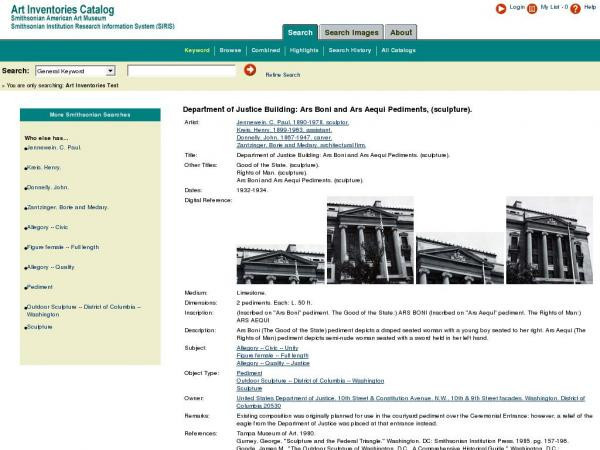Click subject Allegory -- Quality -- Justice link
The image size is (600, 450).
273,364
